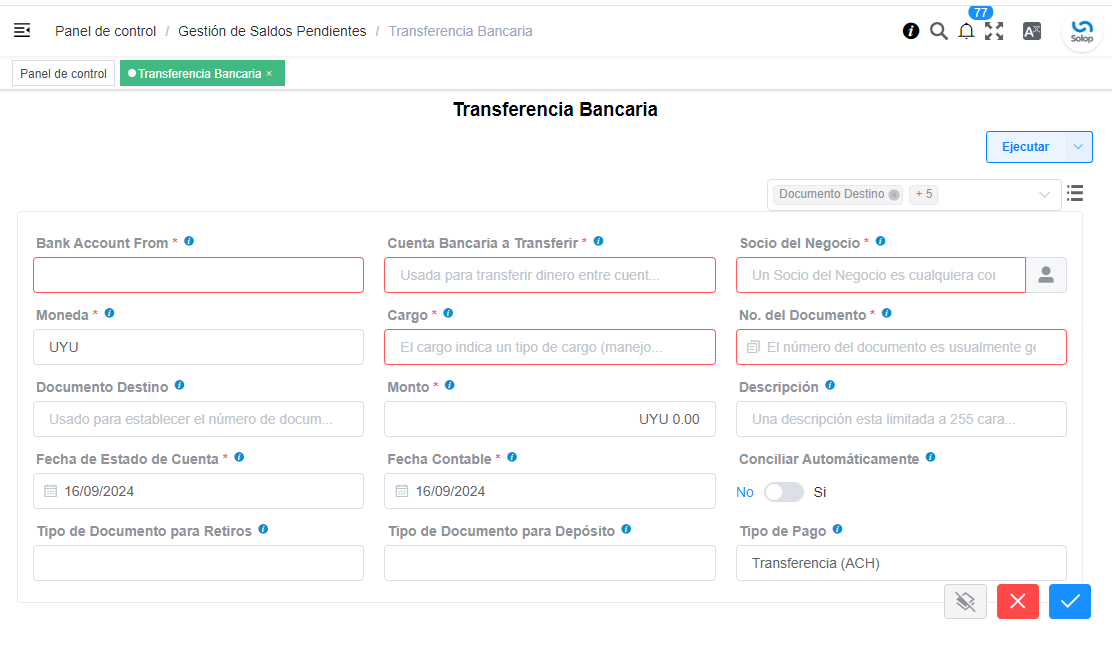
Task: Click the info icon in top bar
Action: tap(911, 31)
